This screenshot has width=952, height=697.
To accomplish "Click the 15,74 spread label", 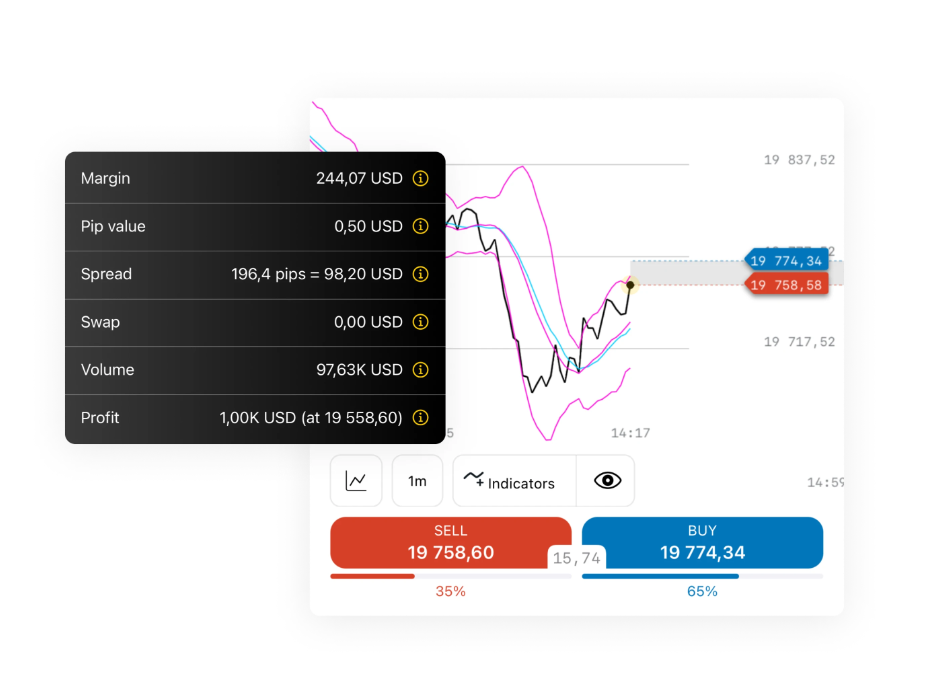I will point(577,558).
